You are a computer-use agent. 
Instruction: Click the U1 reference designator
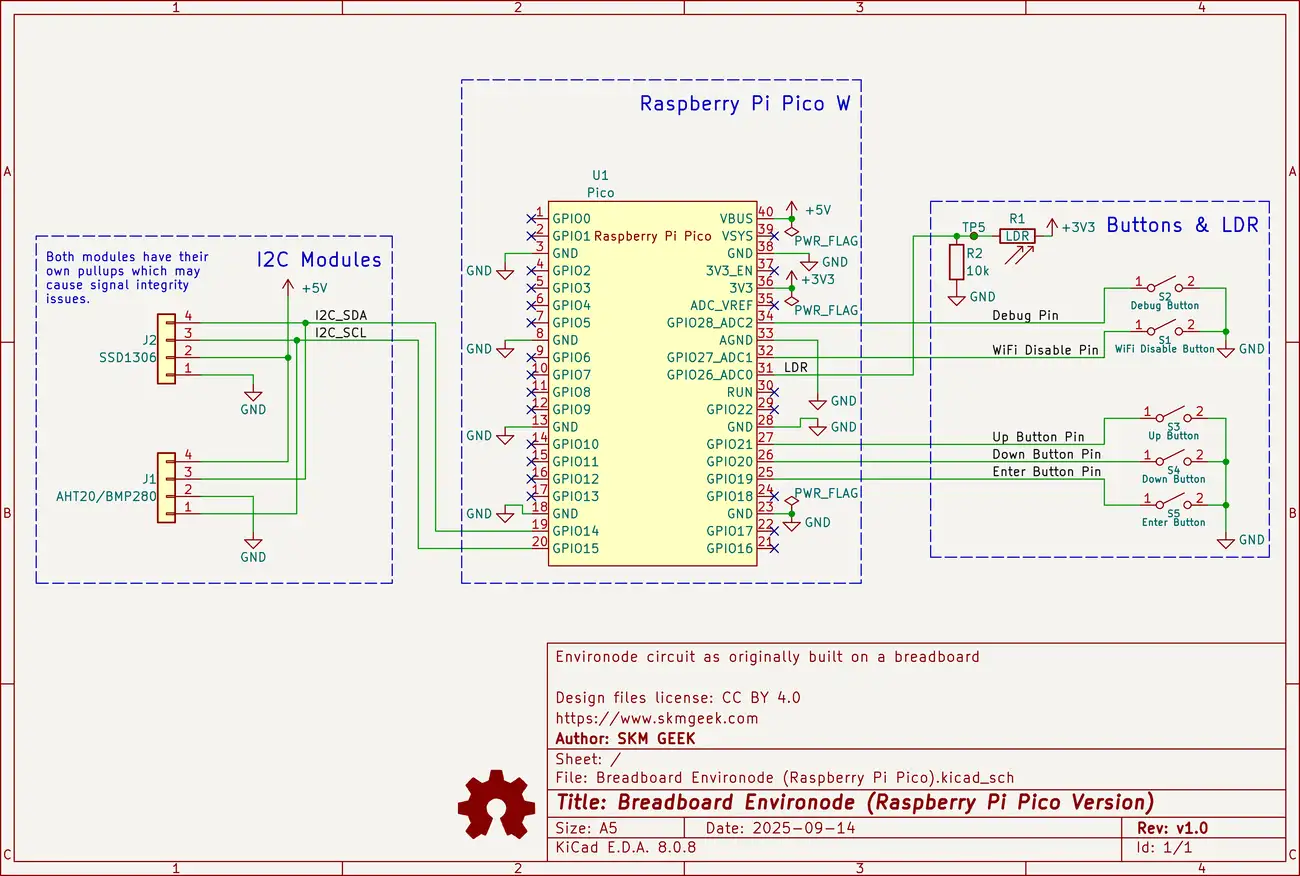pyautogui.click(x=600, y=174)
